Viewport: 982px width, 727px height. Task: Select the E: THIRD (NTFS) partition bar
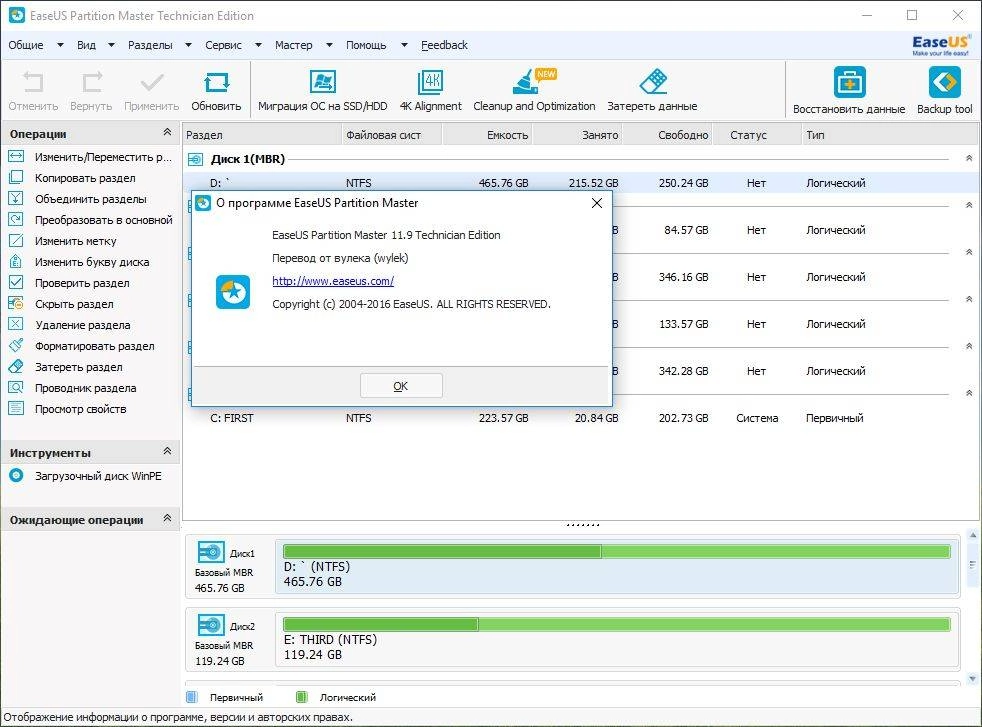617,624
